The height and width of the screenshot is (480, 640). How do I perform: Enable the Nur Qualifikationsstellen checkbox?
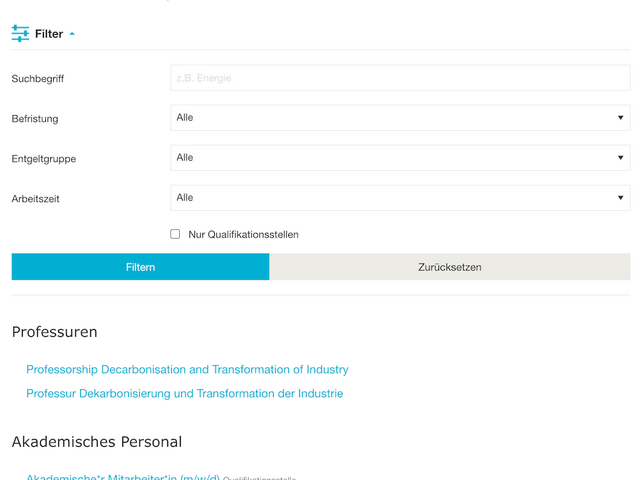(x=175, y=234)
